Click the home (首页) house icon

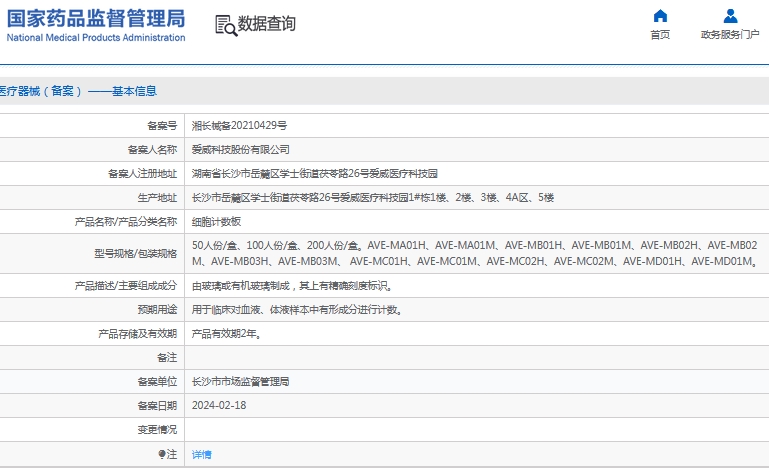(x=660, y=16)
